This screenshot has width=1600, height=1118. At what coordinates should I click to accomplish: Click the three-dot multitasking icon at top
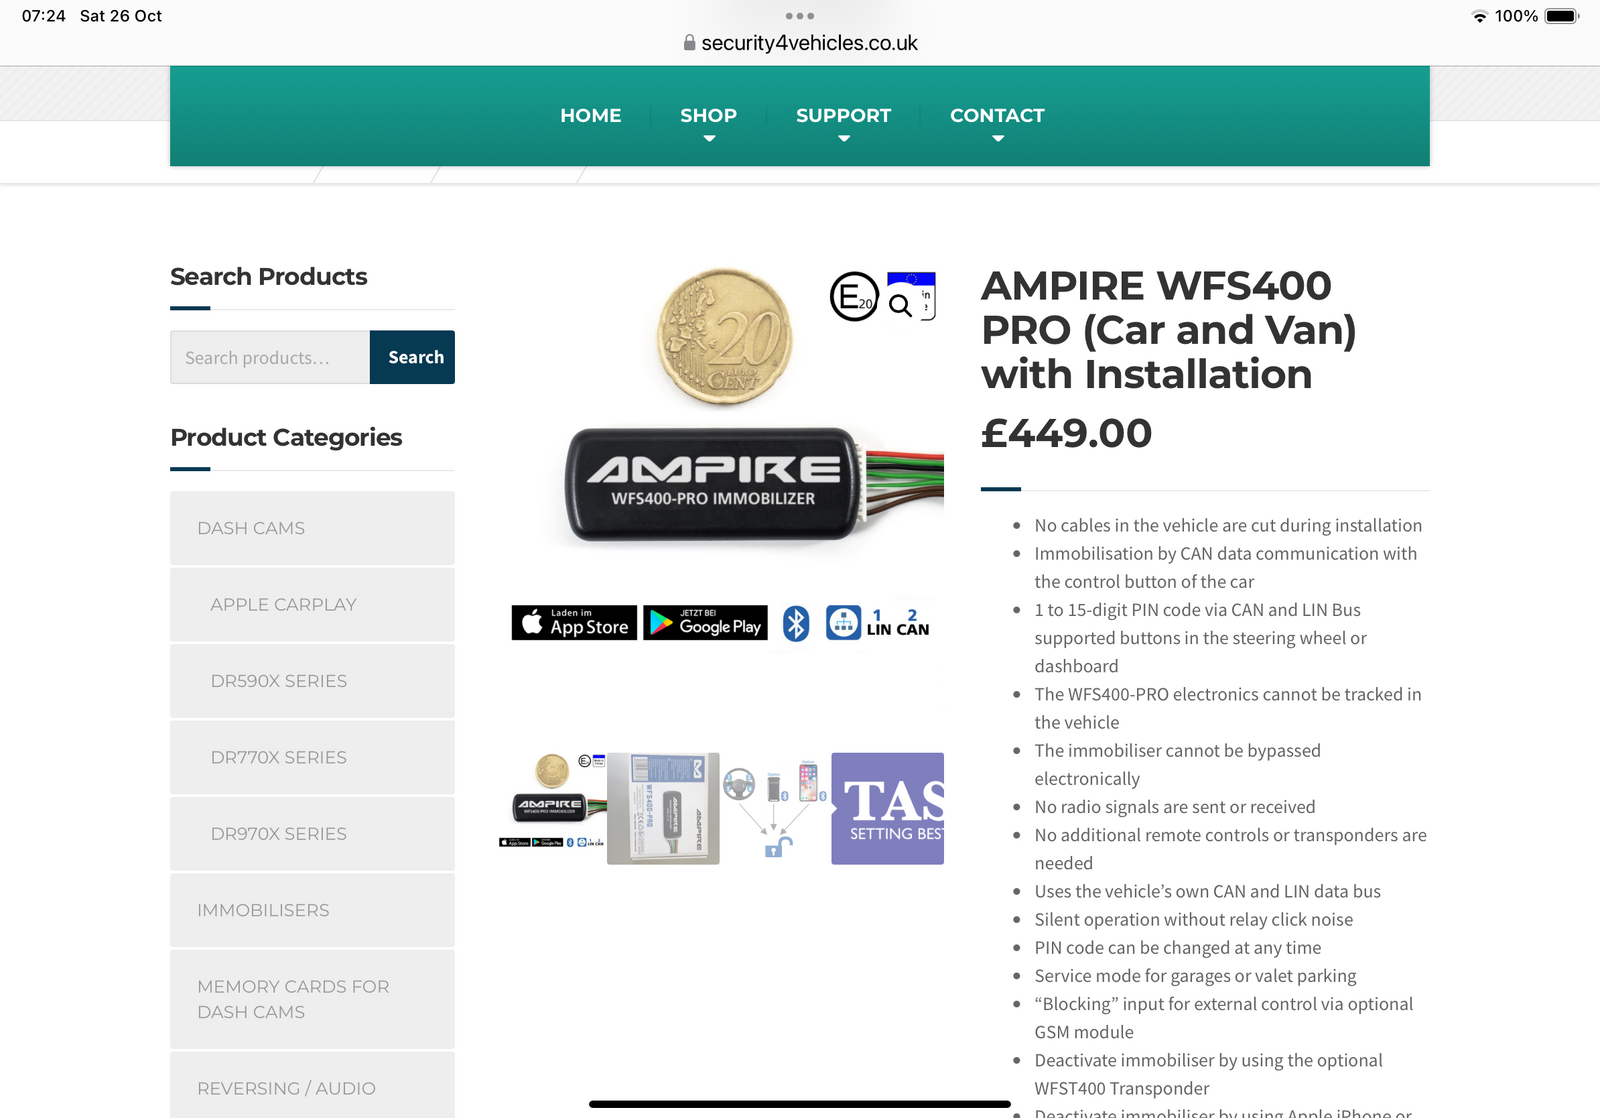pyautogui.click(x=800, y=16)
